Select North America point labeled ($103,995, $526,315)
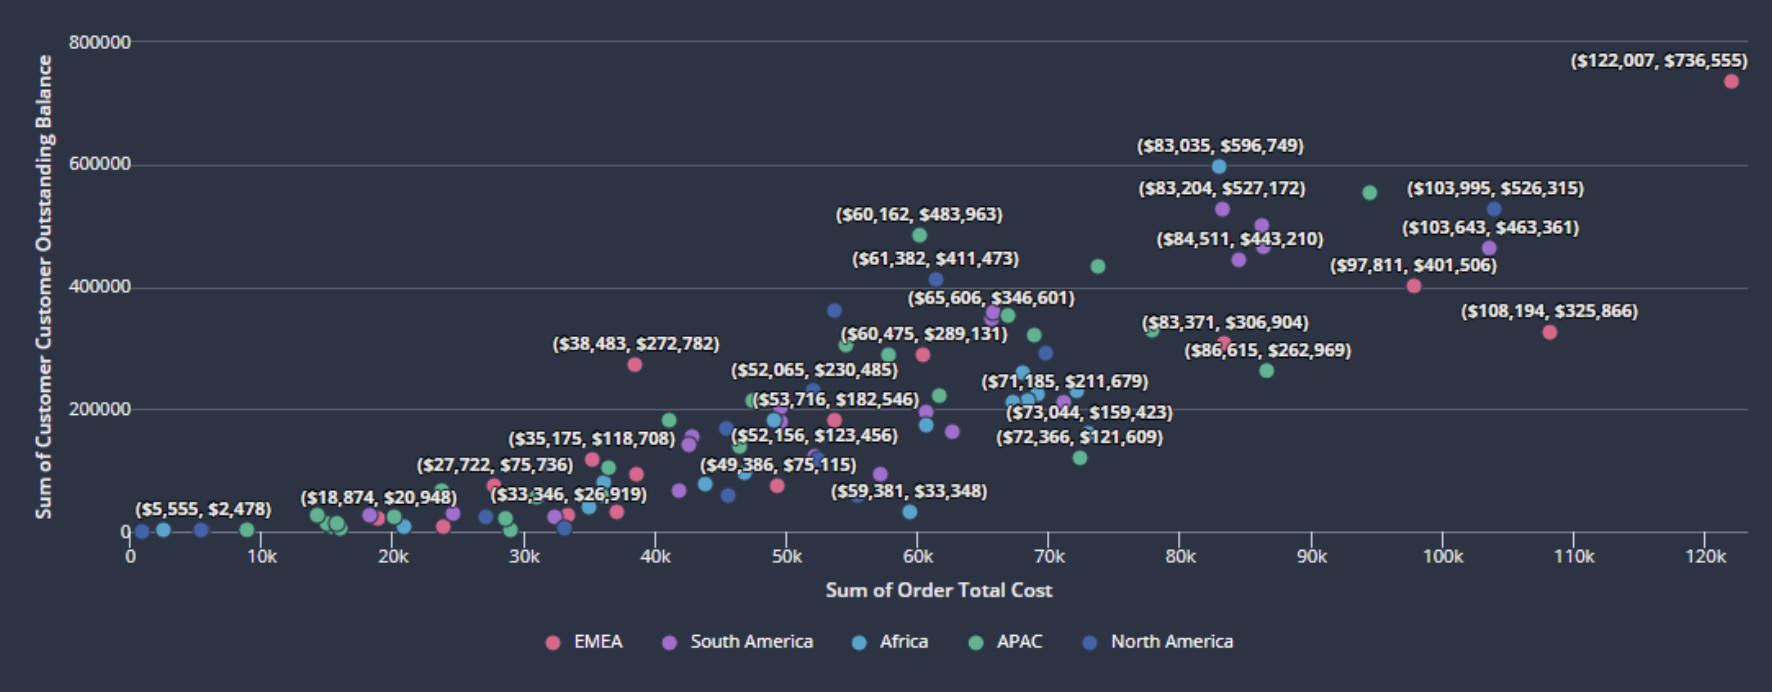 coord(1494,210)
